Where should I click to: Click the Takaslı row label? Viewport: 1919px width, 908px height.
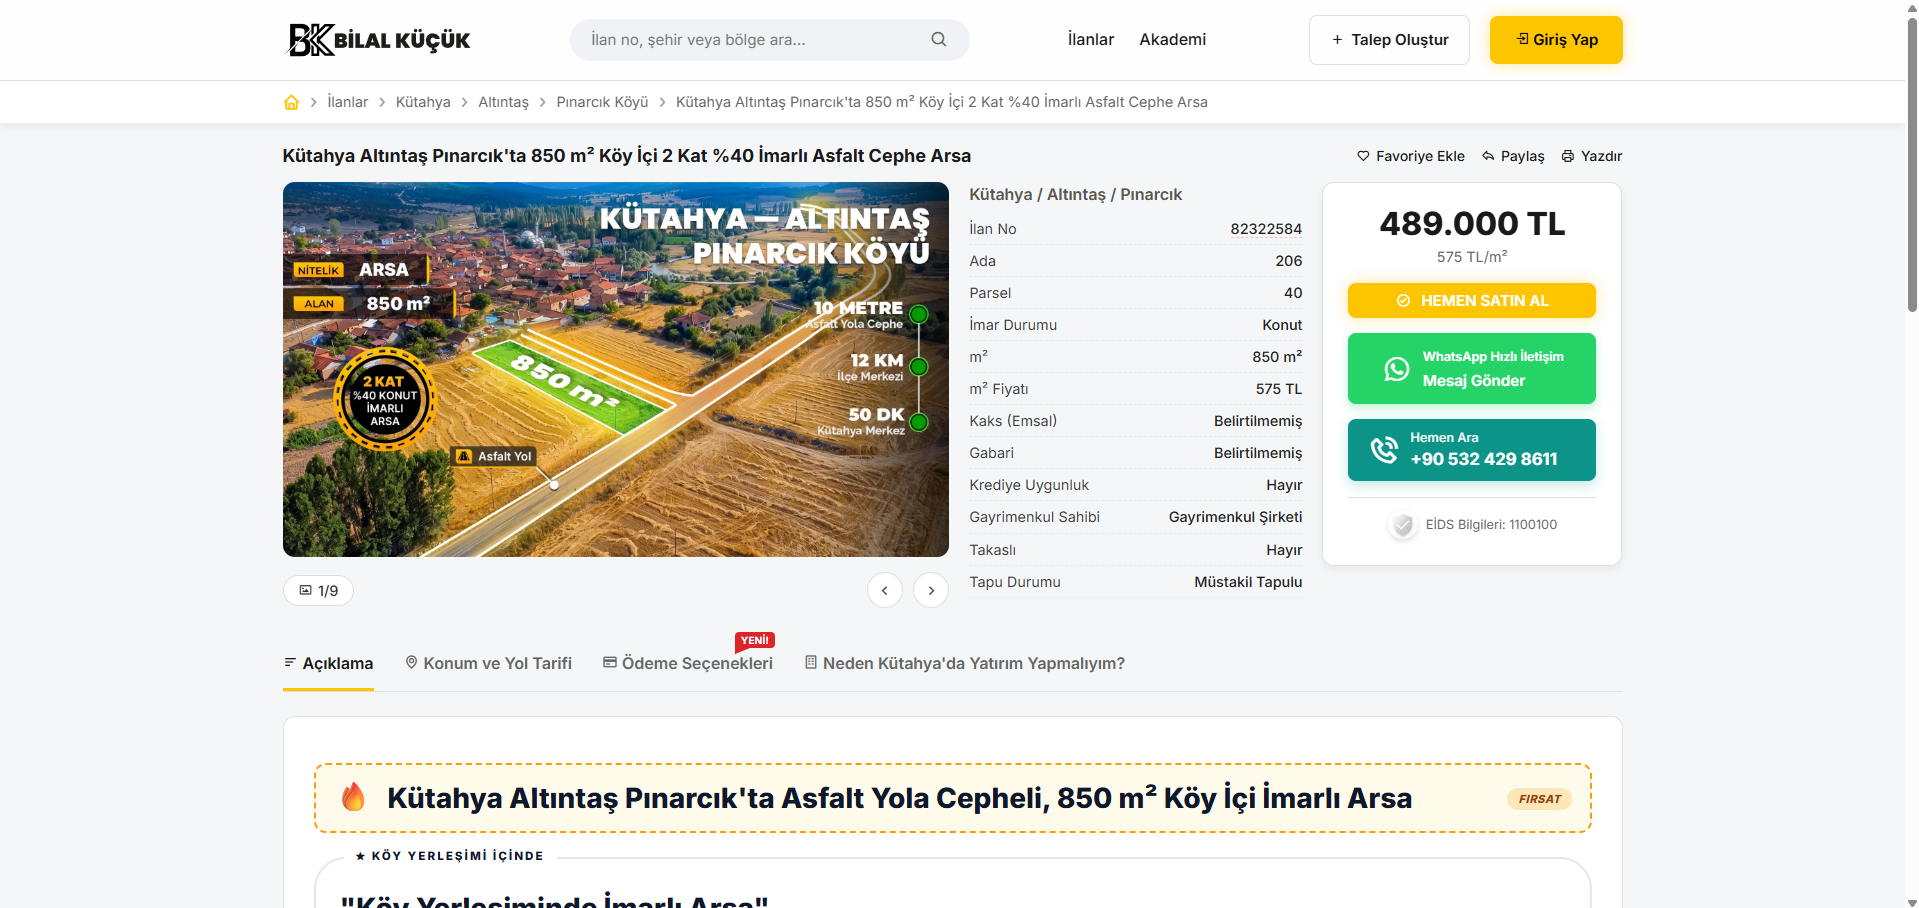click(992, 550)
